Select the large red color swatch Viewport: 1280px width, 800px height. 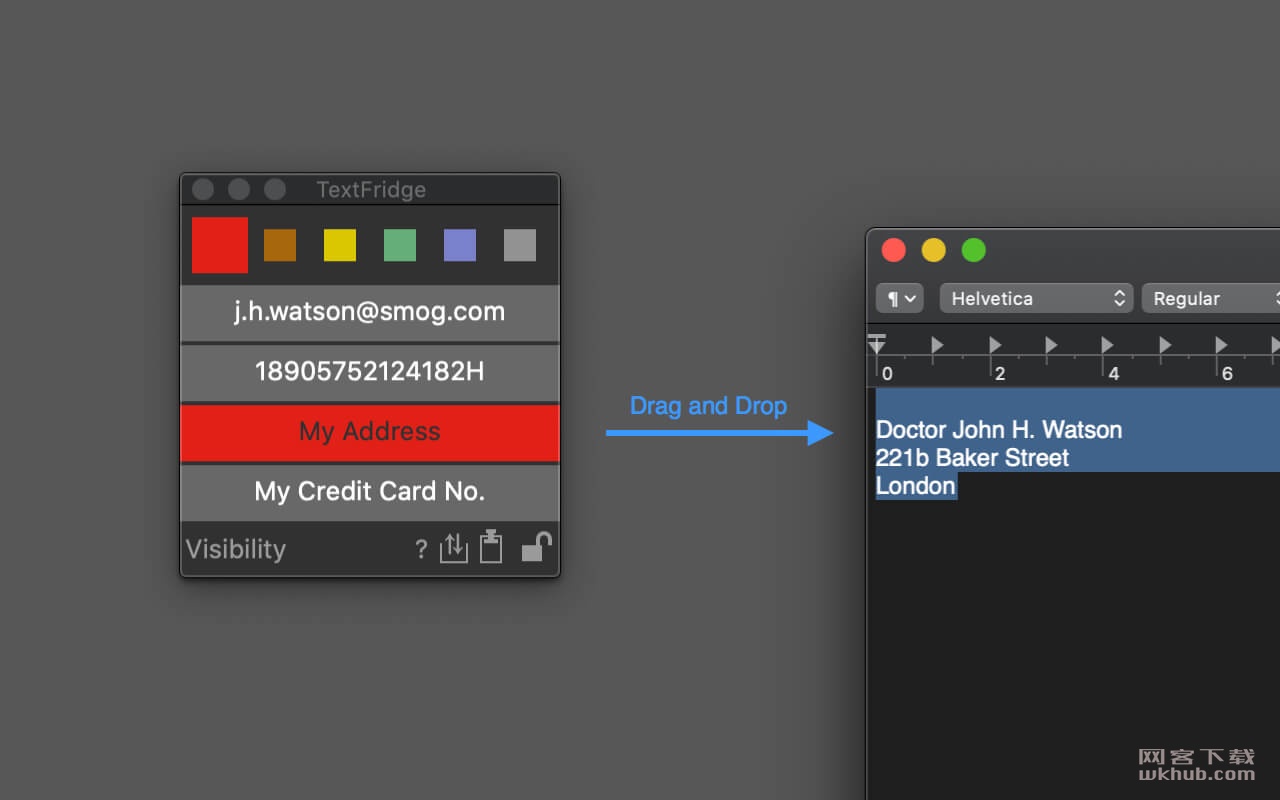pos(220,245)
